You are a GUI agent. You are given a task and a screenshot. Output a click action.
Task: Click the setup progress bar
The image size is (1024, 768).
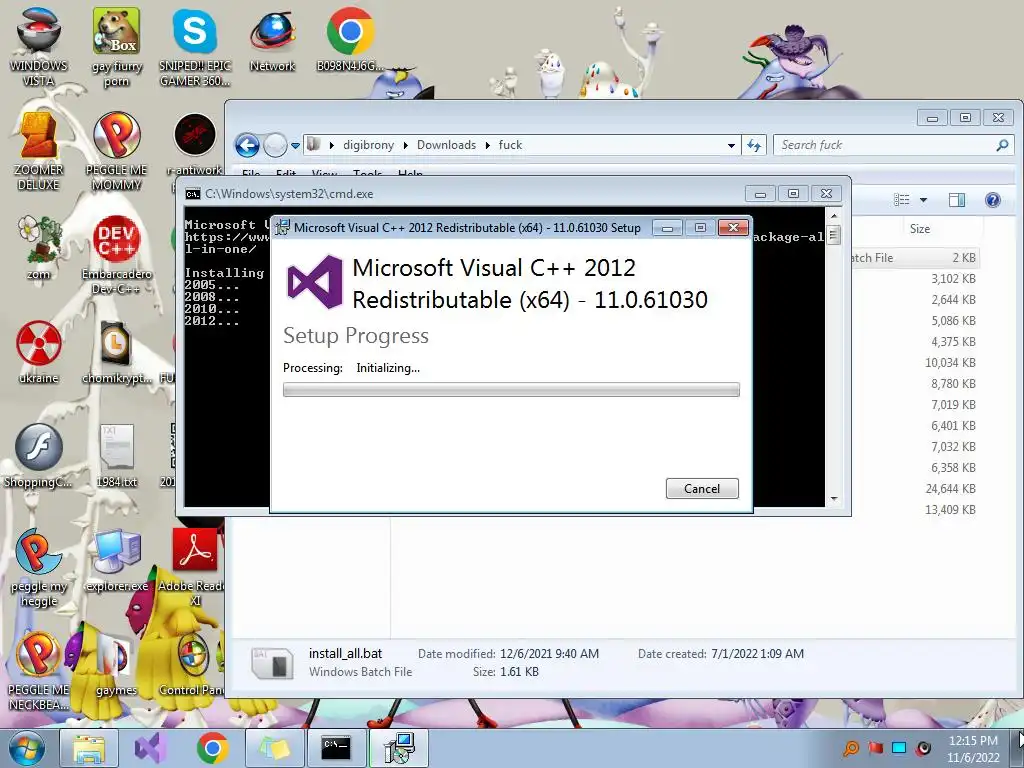point(511,390)
